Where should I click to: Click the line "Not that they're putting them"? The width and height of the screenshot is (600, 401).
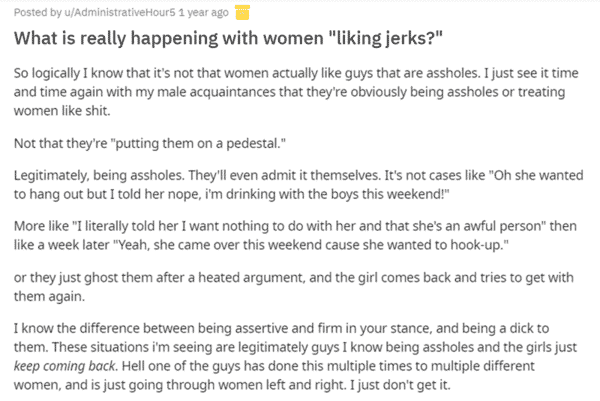point(150,143)
